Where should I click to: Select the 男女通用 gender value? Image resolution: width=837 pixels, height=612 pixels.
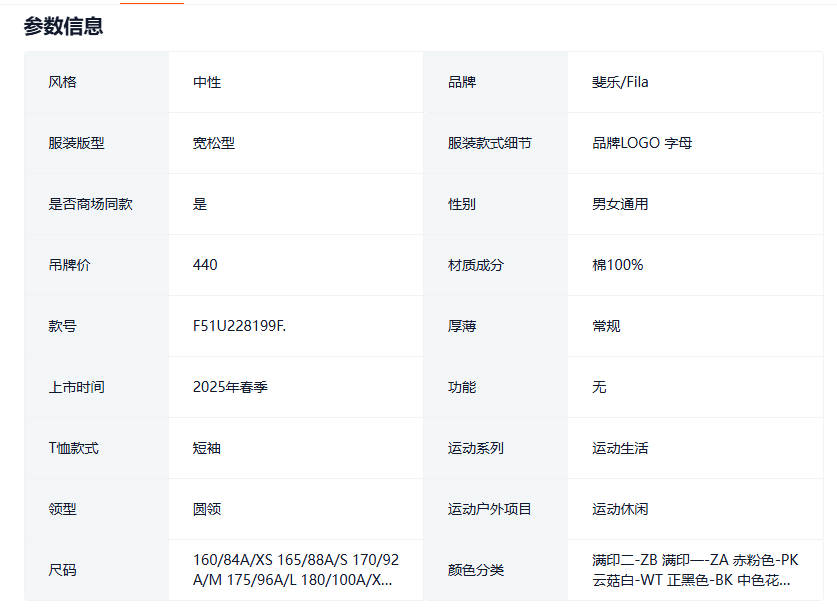click(620, 204)
